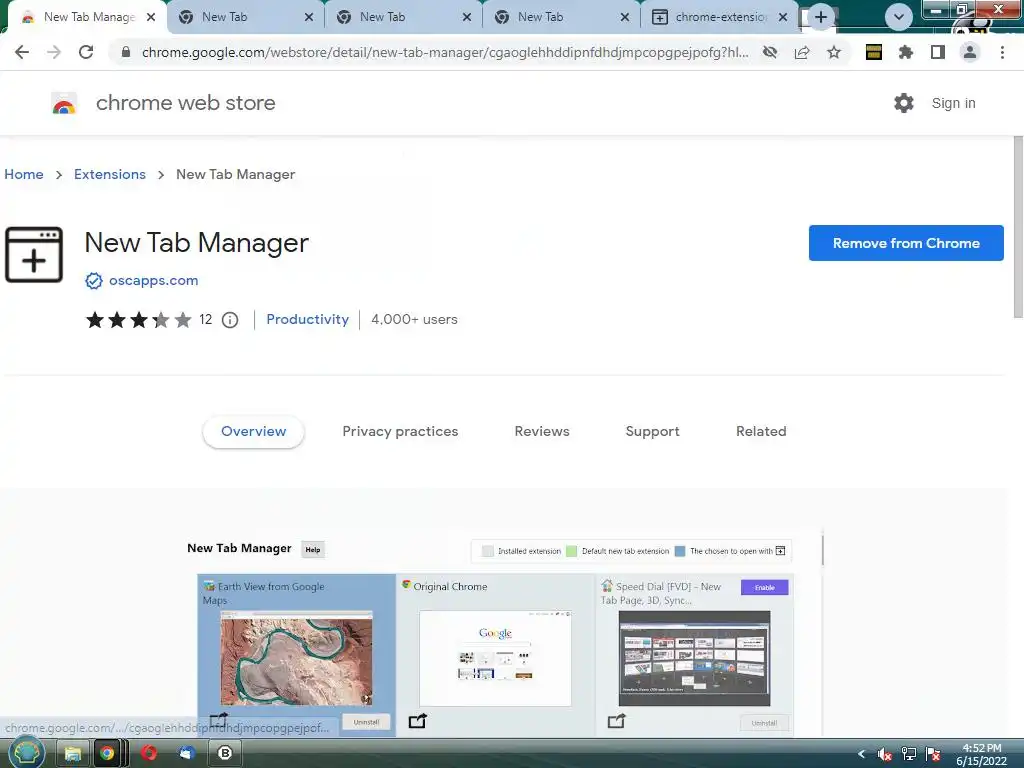The image size is (1024, 768).
Task: Open web store settings gear
Action: coord(904,103)
